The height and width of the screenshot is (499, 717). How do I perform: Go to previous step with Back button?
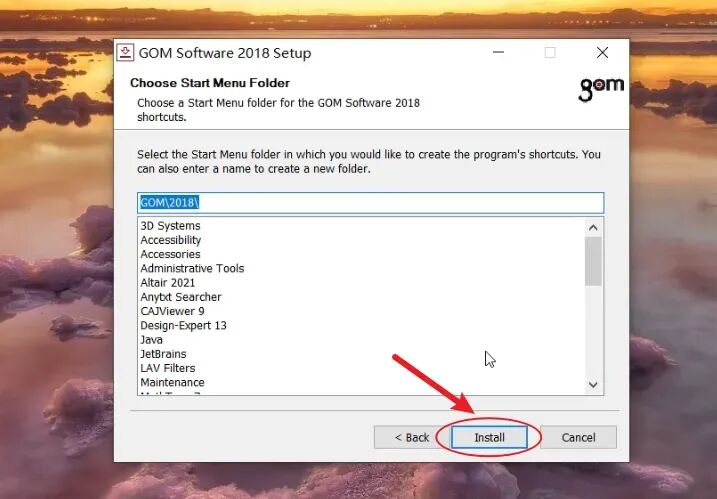tap(412, 438)
